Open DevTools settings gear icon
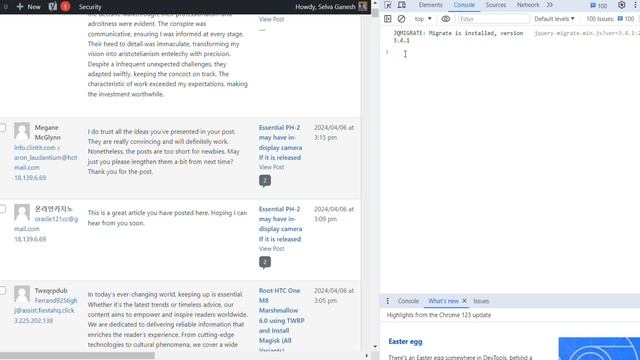 coord(621,5)
